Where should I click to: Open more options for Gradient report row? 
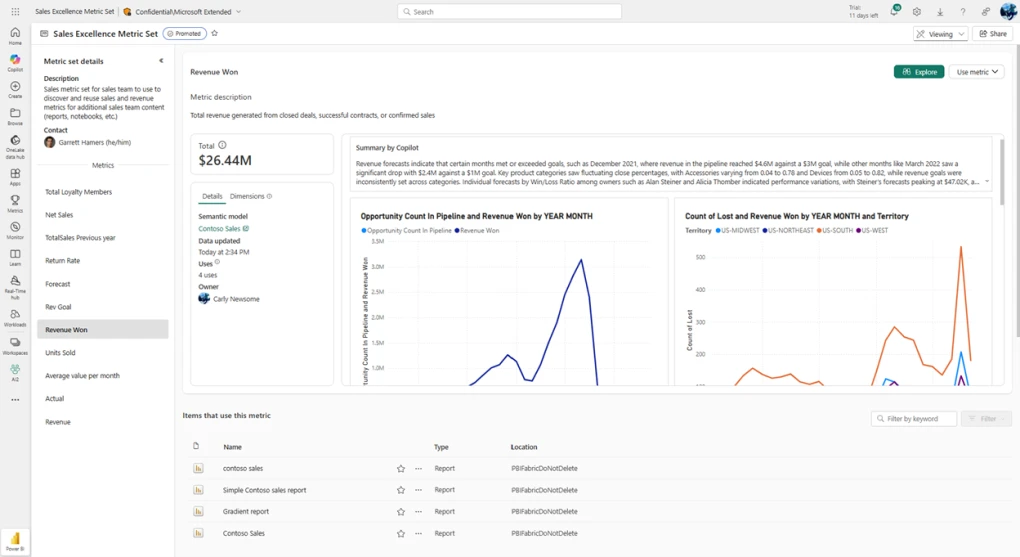[418, 511]
